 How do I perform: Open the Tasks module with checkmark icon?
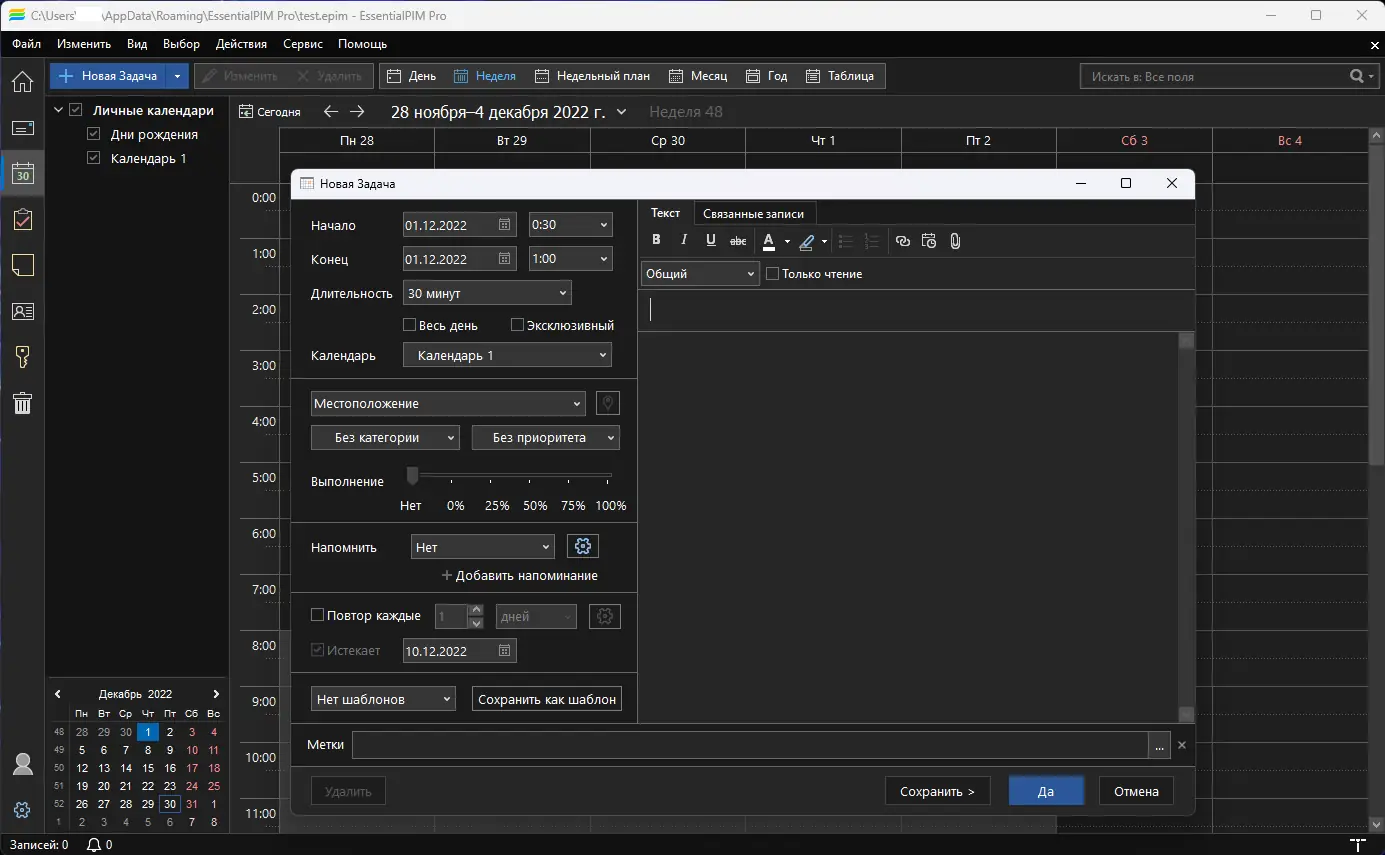(22, 220)
